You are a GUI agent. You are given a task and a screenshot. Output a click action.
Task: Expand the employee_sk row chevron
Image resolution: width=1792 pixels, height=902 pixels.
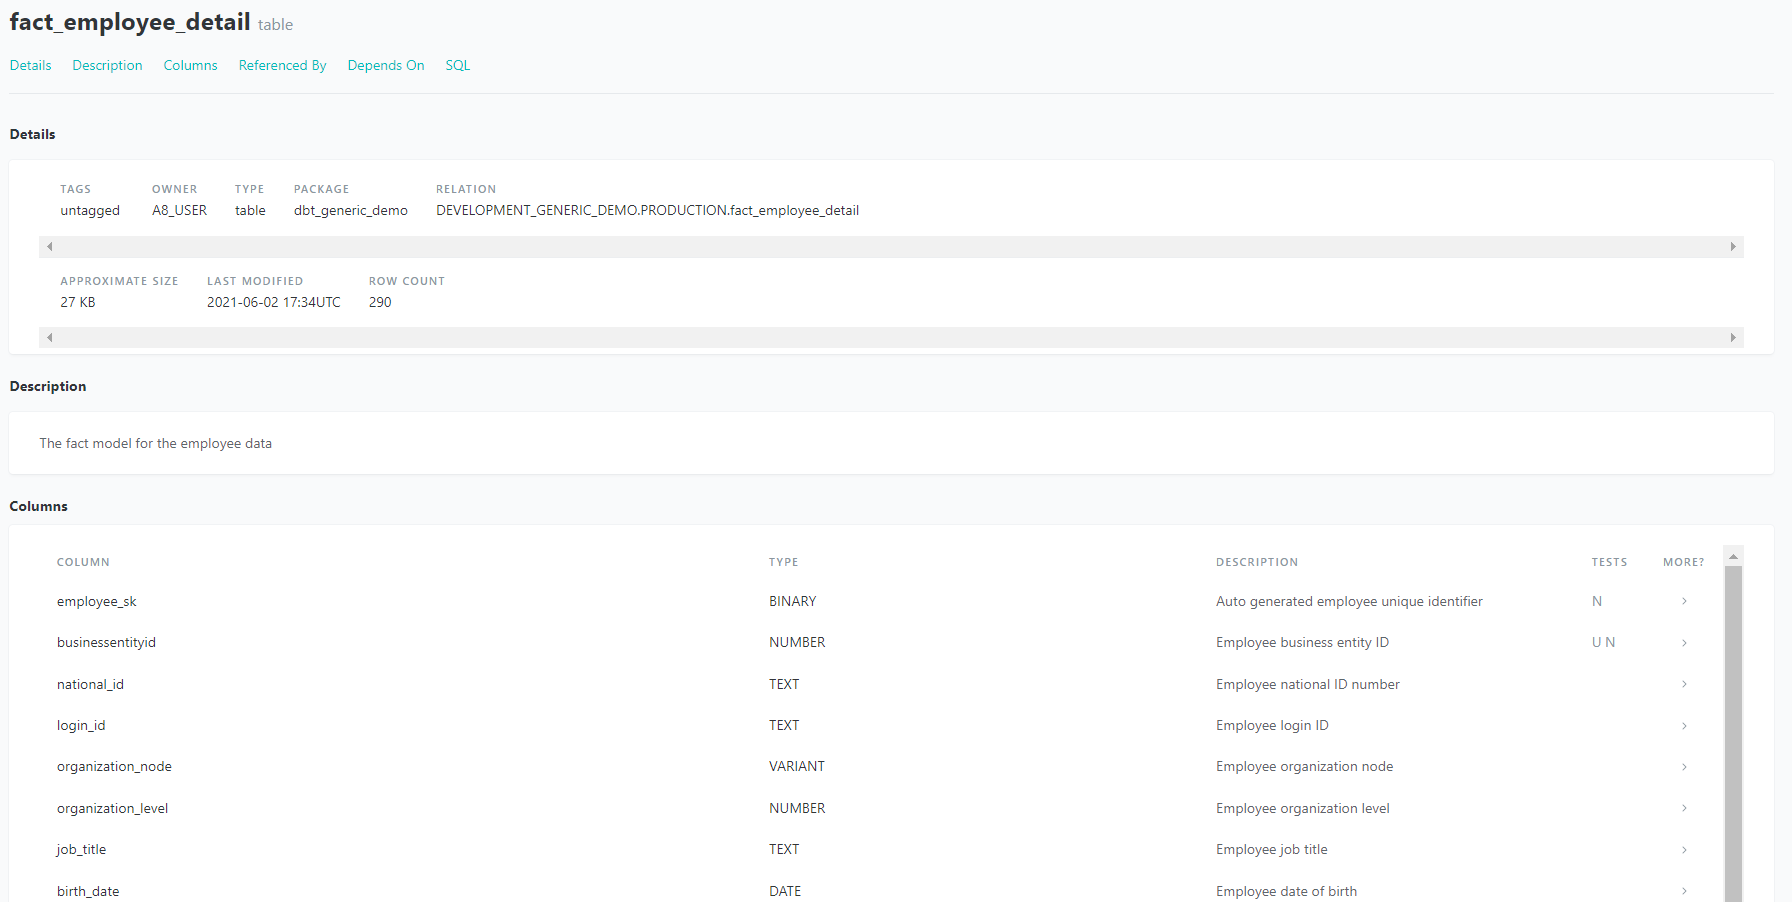click(x=1684, y=601)
